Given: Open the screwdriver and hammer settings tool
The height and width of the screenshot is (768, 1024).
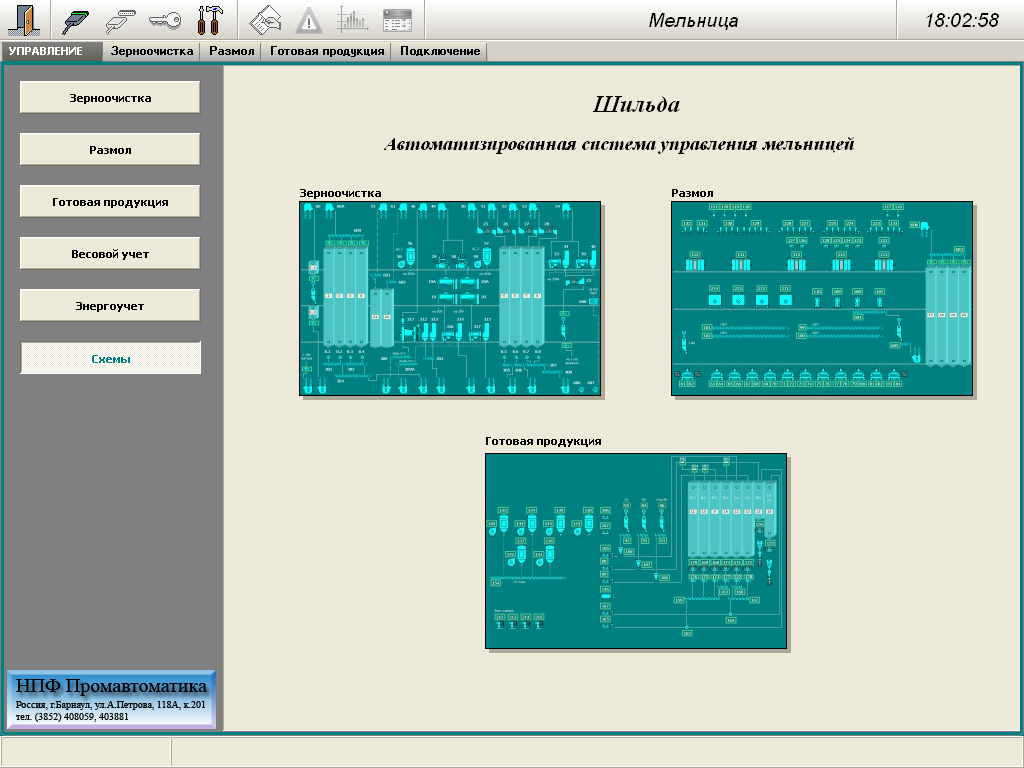Looking at the screenshot, I should pyautogui.click(x=209, y=20).
